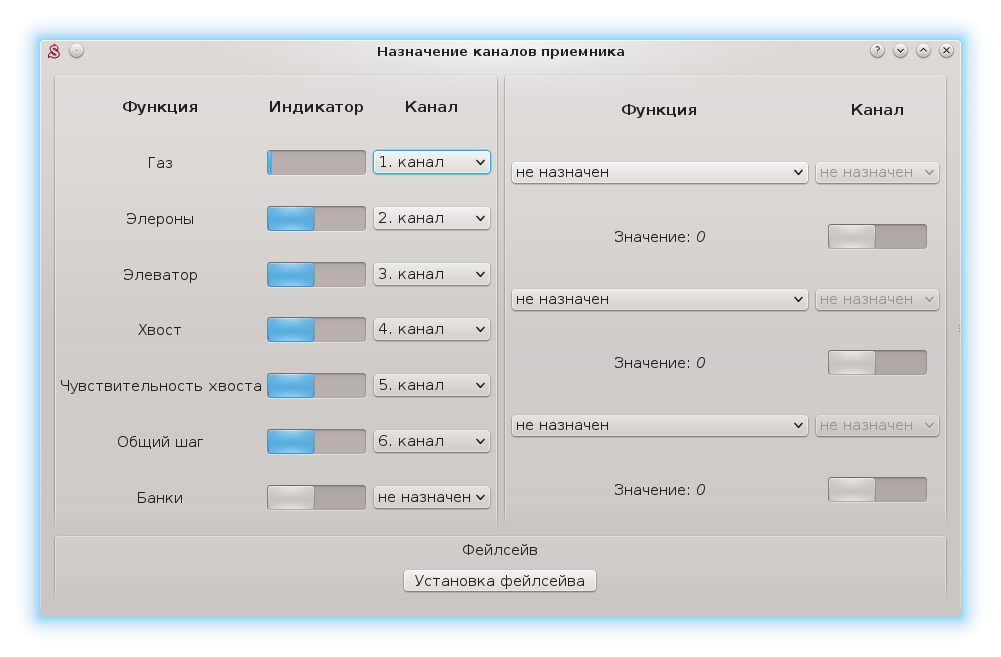Click the indicator beside the bottom Значение label
Screen dimensions: 1001x657
[877, 489]
